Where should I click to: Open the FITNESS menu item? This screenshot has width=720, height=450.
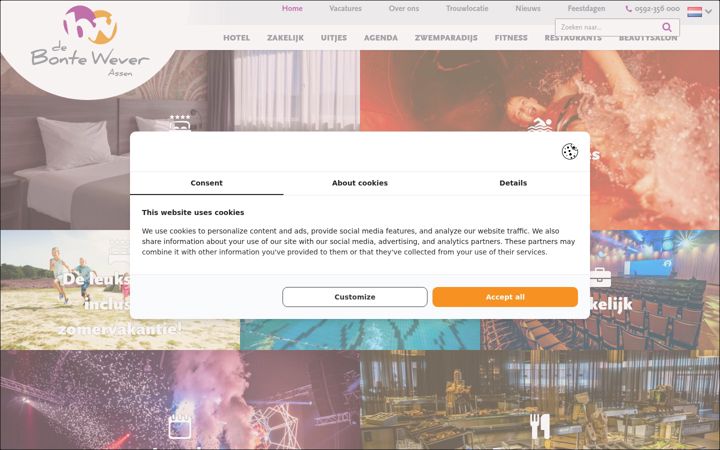tap(511, 38)
